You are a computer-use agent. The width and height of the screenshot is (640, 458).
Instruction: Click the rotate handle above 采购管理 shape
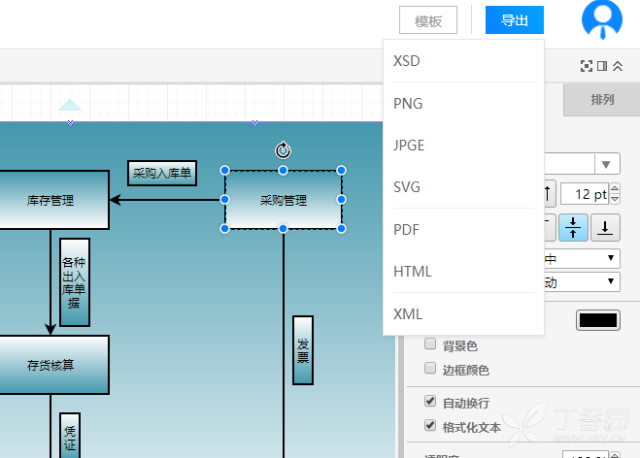[283, 150]
